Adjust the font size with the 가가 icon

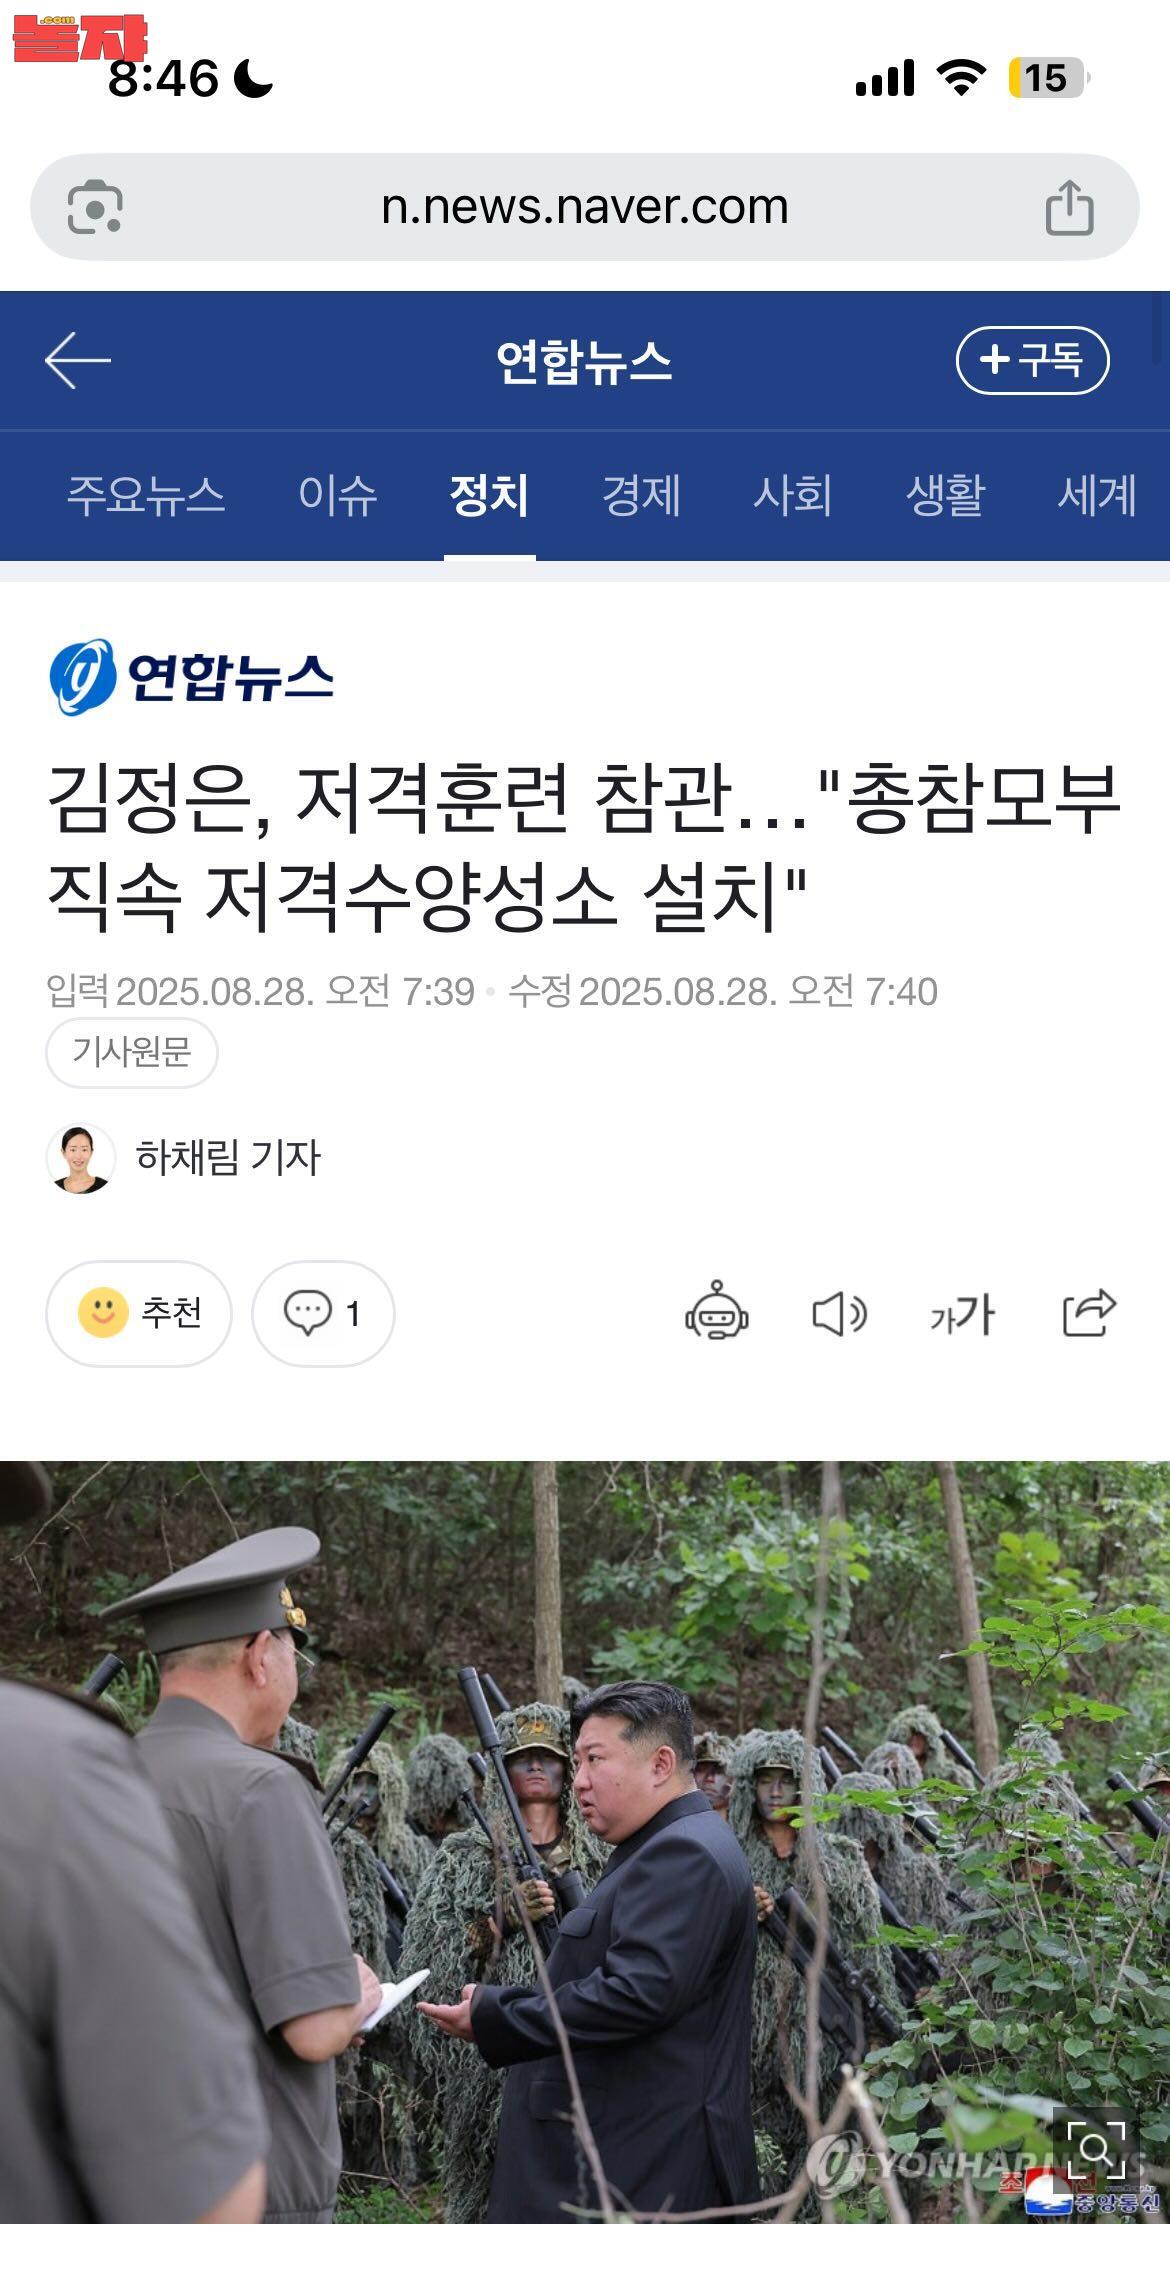click(962, 1314)
